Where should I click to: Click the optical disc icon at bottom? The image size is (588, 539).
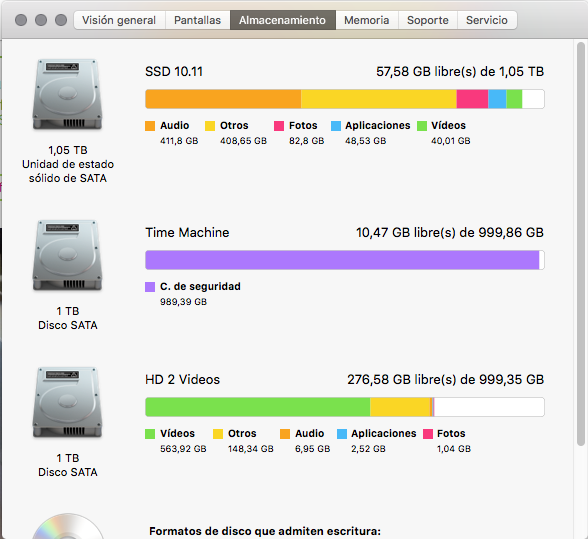(68, 526)
